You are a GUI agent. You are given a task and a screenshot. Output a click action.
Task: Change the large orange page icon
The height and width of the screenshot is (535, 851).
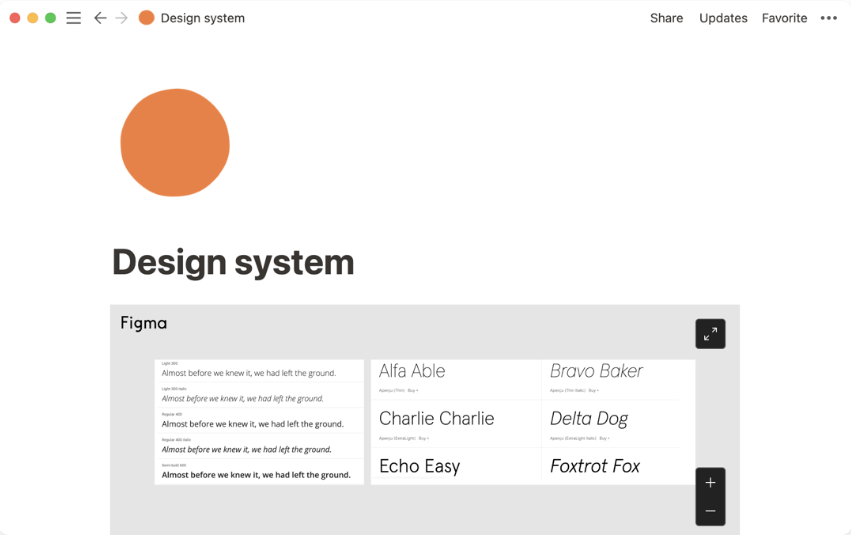click(x=175, y=143)
